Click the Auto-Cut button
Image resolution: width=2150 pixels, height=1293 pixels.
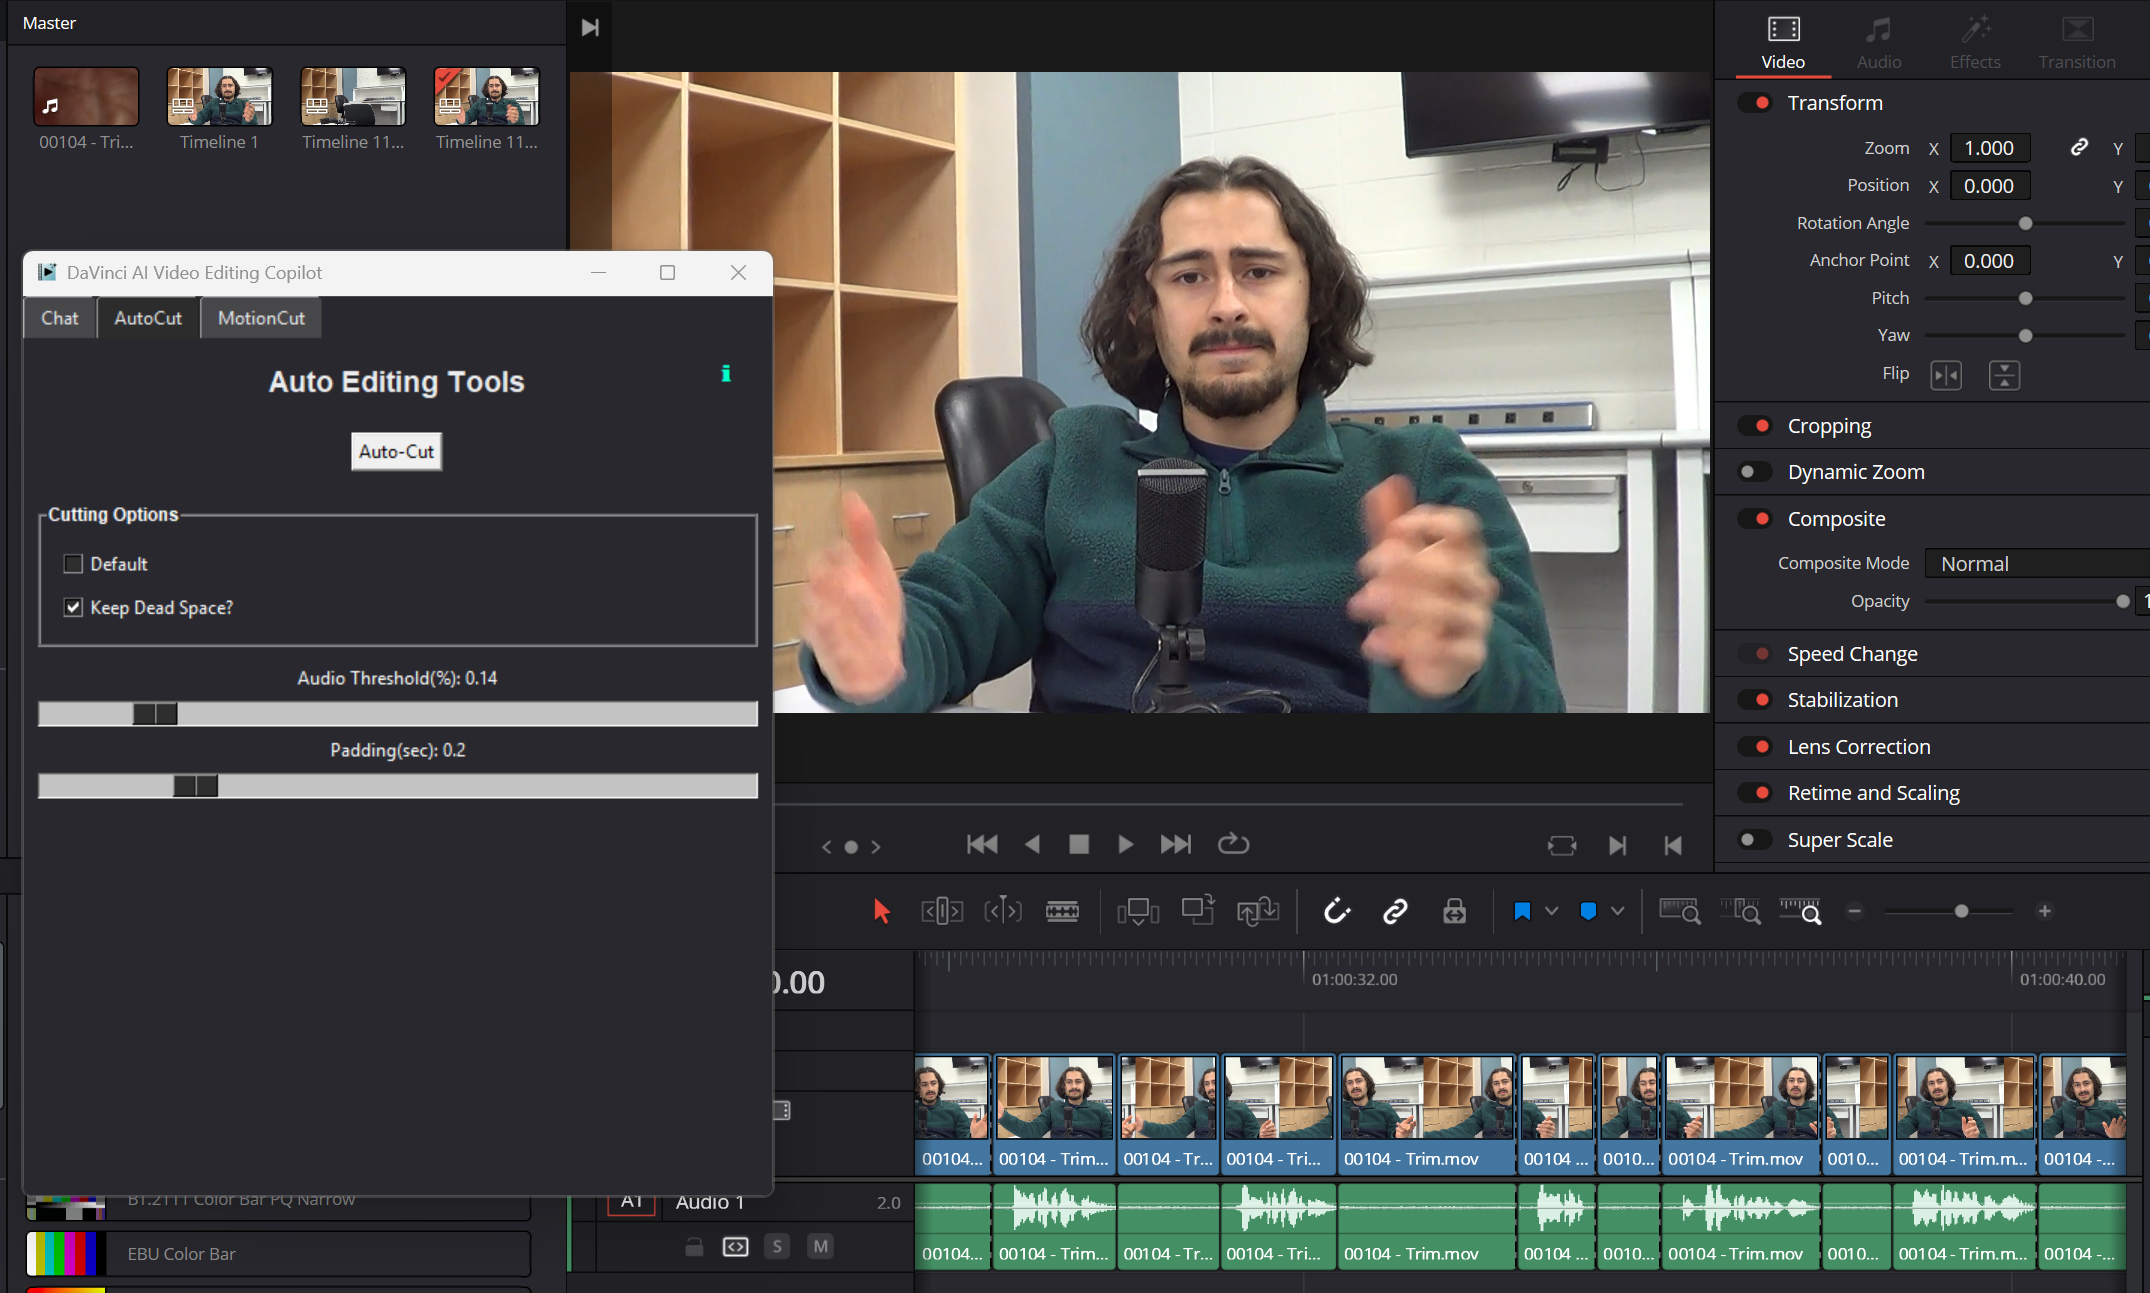pos(396,452)
